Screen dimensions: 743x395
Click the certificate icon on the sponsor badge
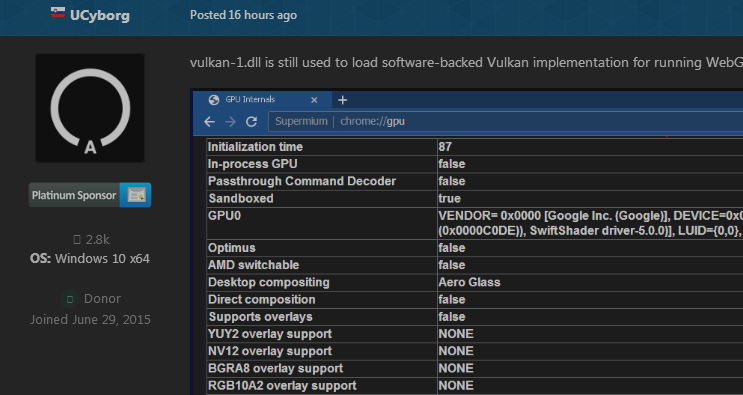pyautogui.click(x=136, y=195)
